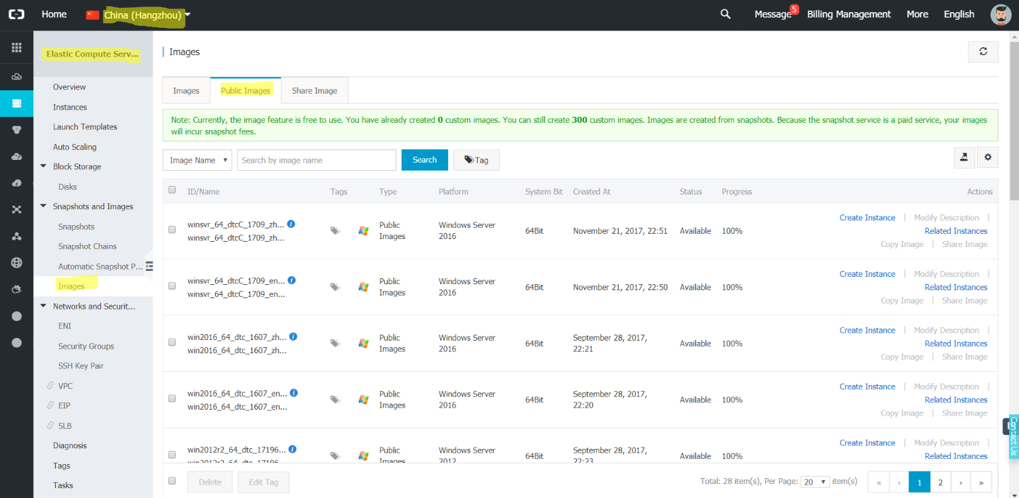This screenshot has height=498, width=1019.
Task: Click info icon next to win2016_64_dtc_1607_zh
Action: [294, 337]
